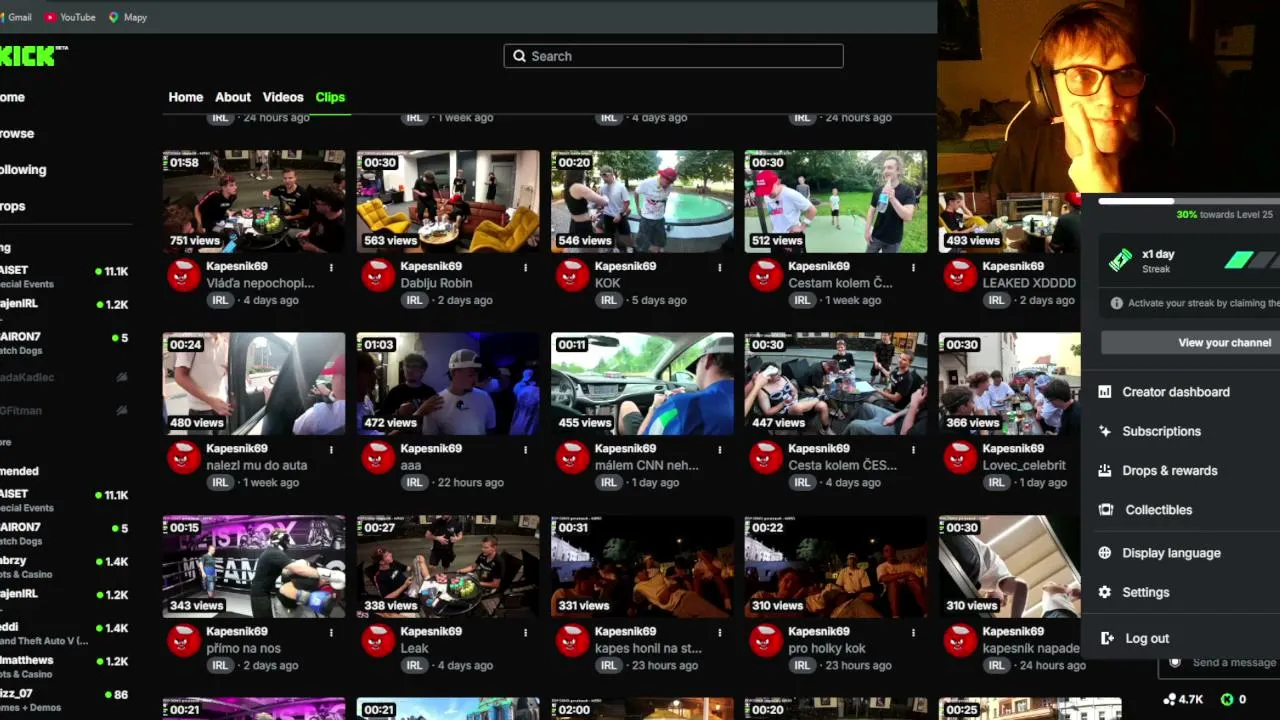Open the Gmail bookmark icon
Image resolution: width=1280 pixels, height=720 pixels.
click(4, 17)
